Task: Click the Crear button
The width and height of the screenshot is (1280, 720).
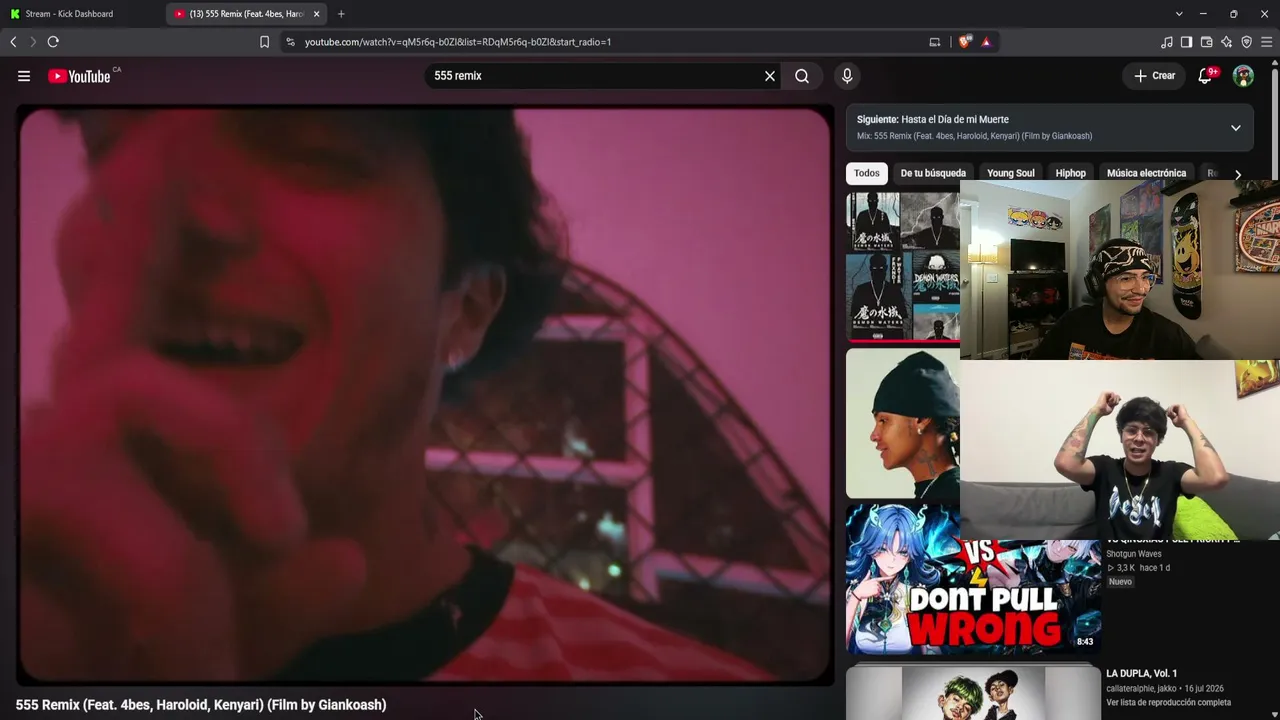Action: click(1154, 76)
